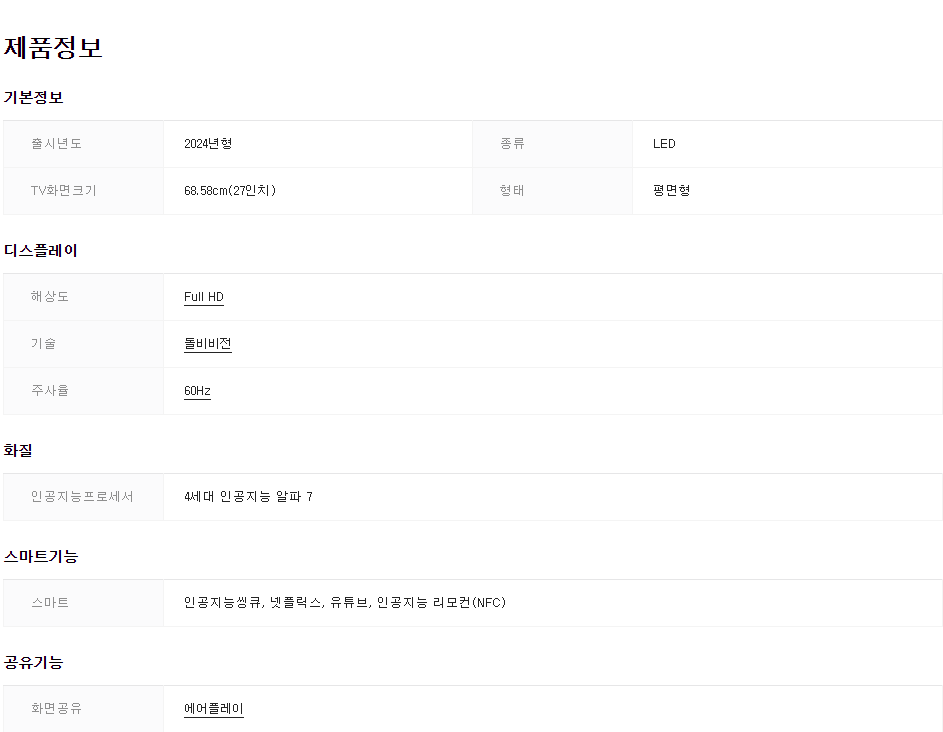Select the 기본정보 section heading

[x=34, y=97]
